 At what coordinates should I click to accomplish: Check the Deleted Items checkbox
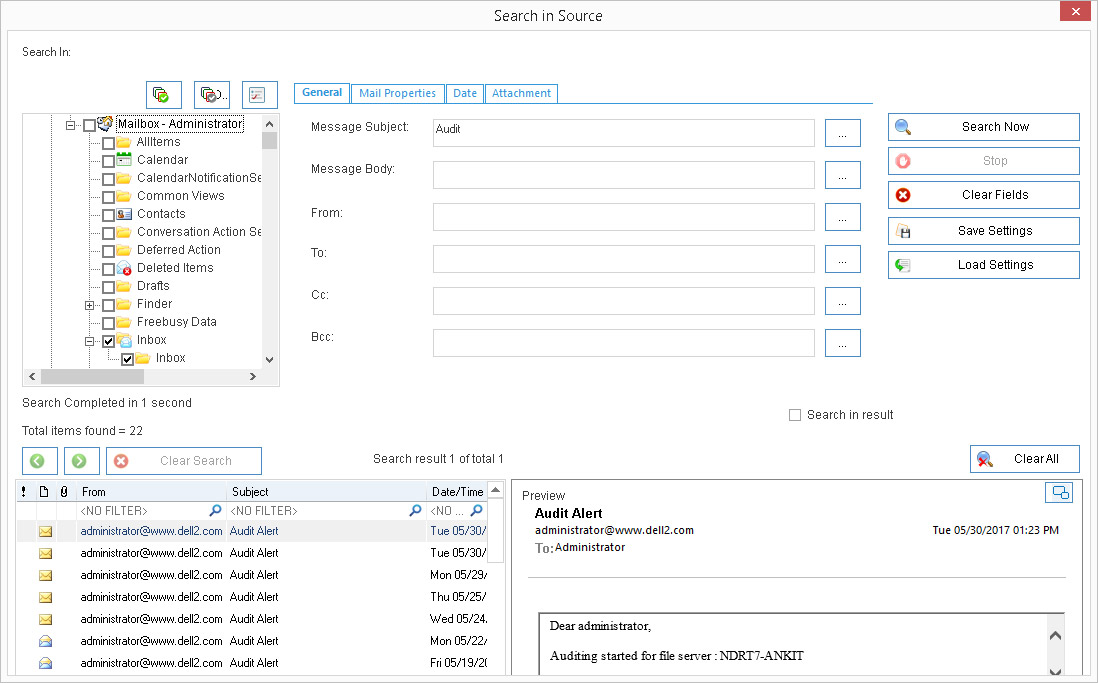pyautogui.click(x=109, y=269)
